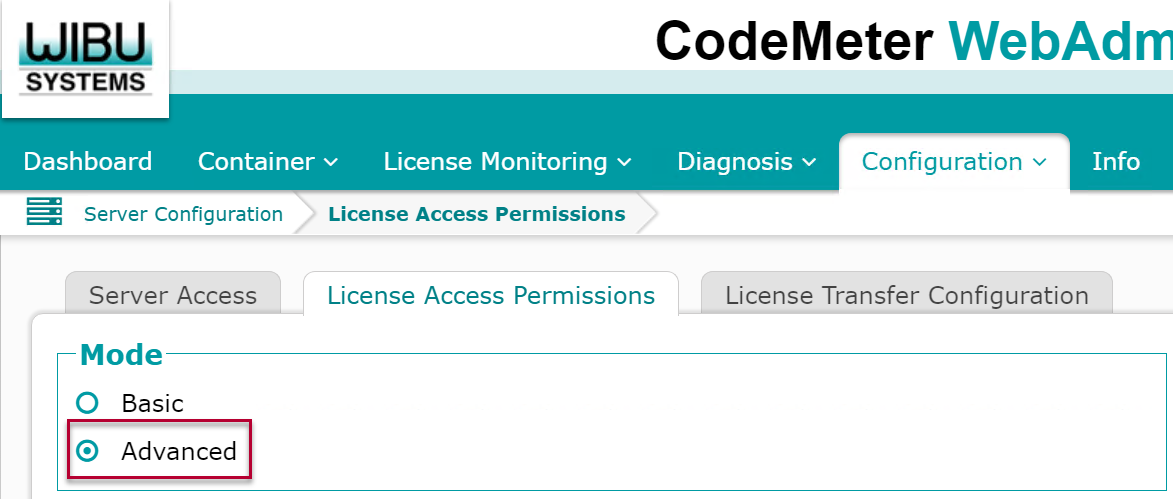Screen dimensions: 1173x499
Task: Click the Basic mode label text
Action: point(153,404)
